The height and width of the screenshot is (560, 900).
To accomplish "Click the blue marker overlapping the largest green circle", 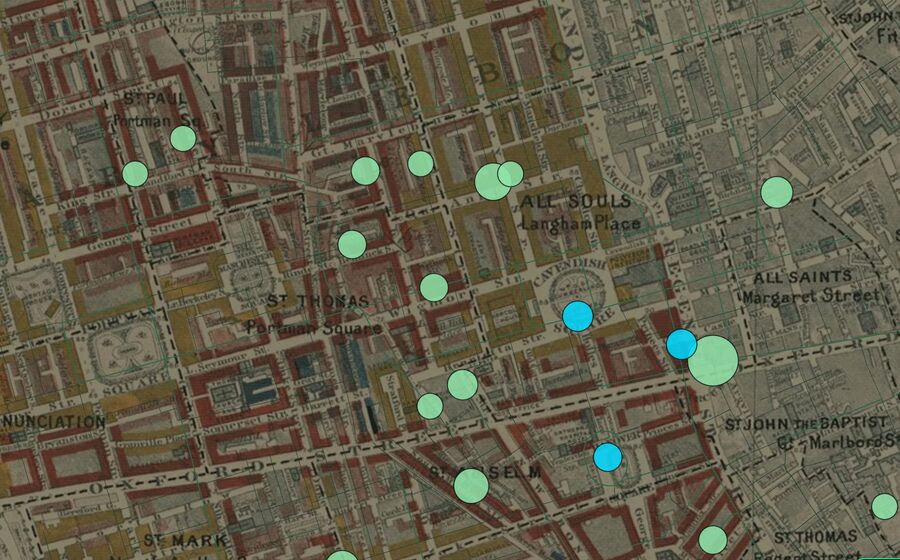I will tap(681, 344).
